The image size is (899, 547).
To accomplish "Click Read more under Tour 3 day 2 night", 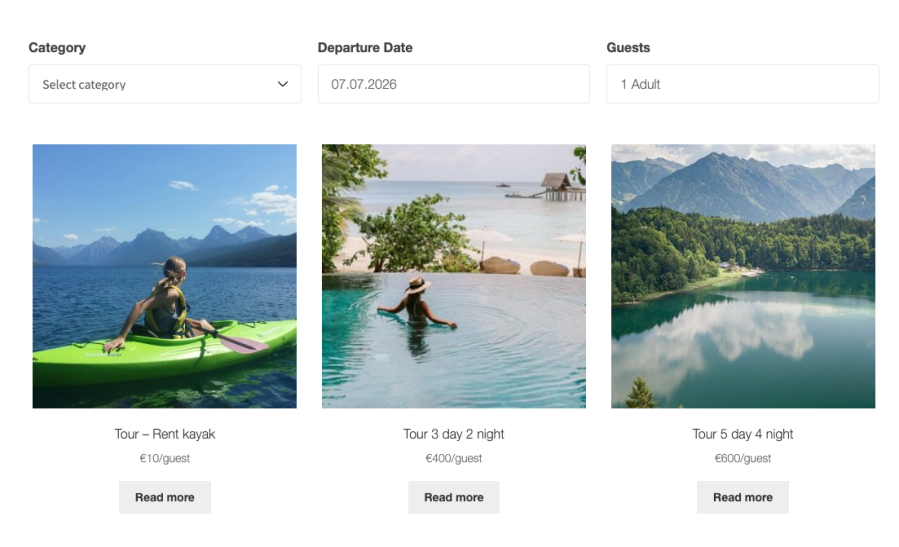I will [x=454, y=497].
